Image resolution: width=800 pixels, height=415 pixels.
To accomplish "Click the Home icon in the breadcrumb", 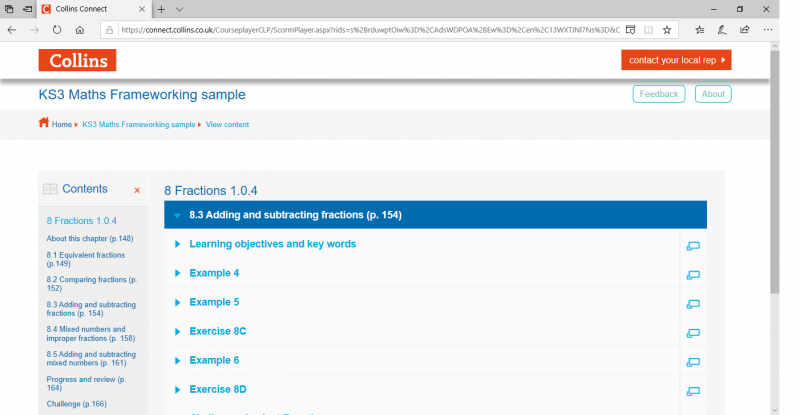I will tap(44, 124).
